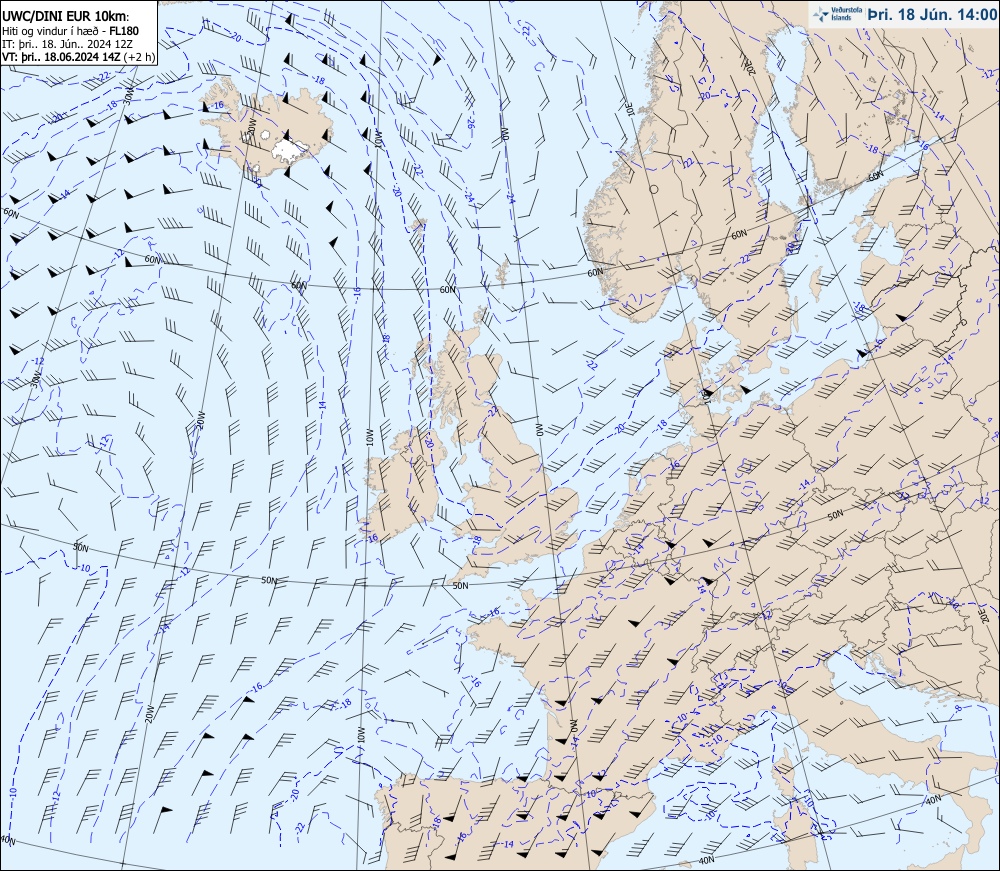Click the 'UWC/DINI EUR 10km:' title
Screen dimensions: 1000x871
(x=66, y=17)
